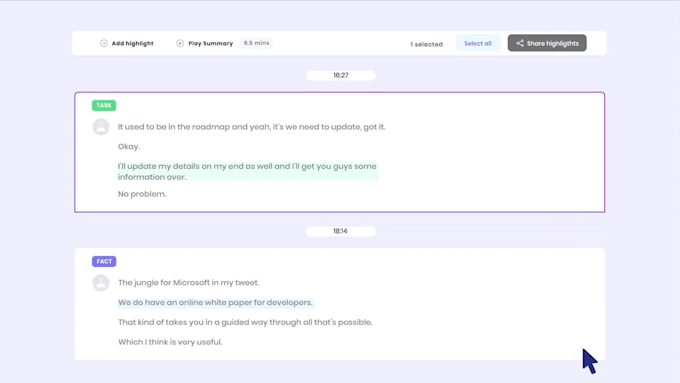Select 'The jungle for Microsoft in my tweet.'

[x=189, y=283]
